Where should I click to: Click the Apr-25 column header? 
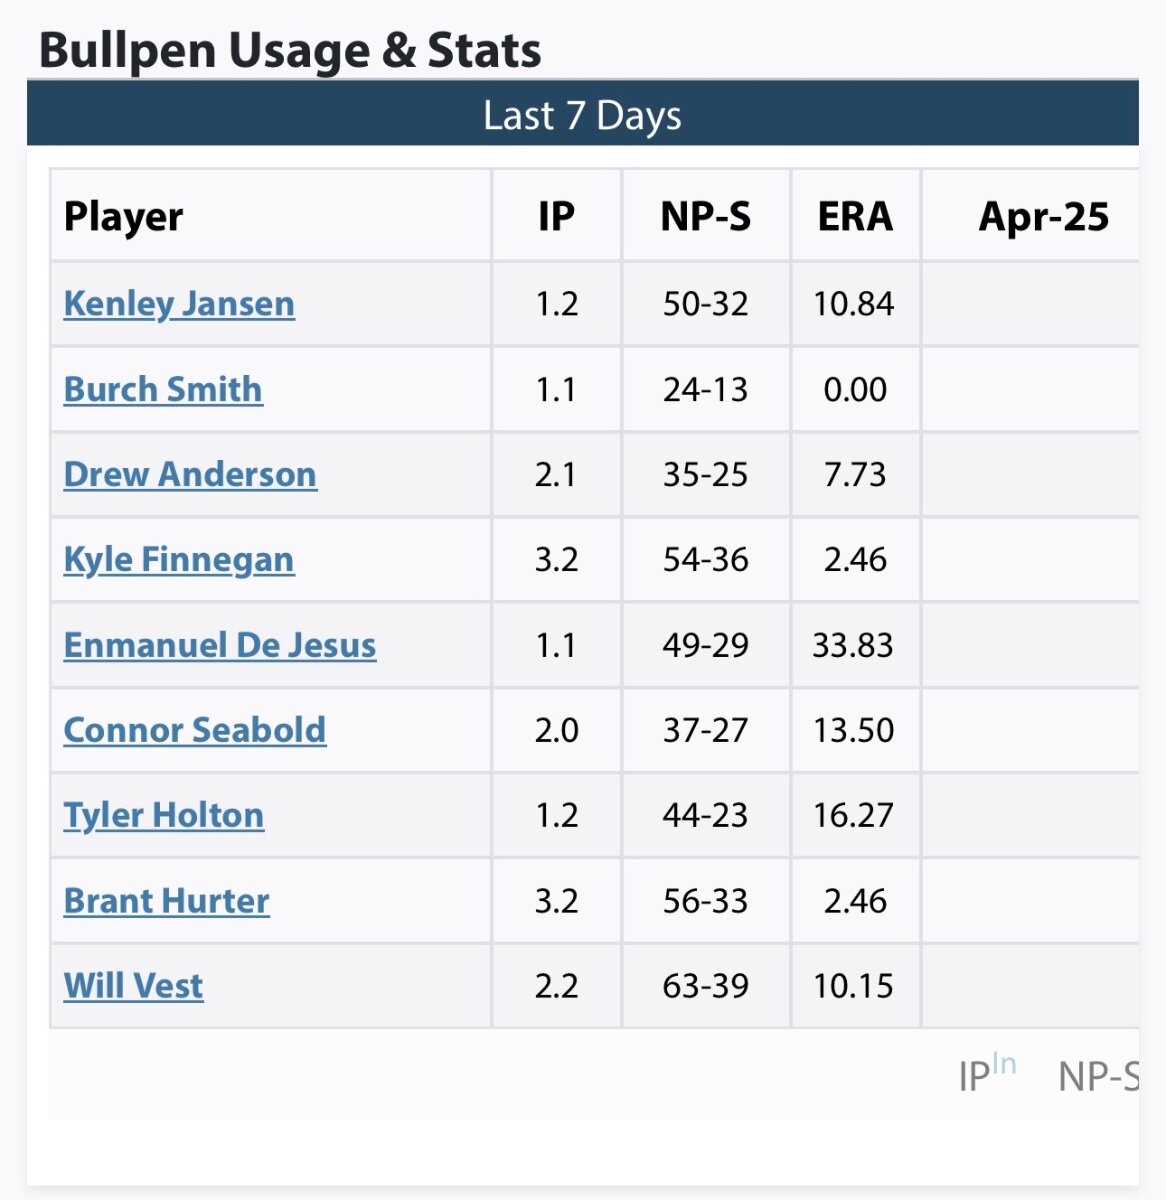(x=1043, y=217)
